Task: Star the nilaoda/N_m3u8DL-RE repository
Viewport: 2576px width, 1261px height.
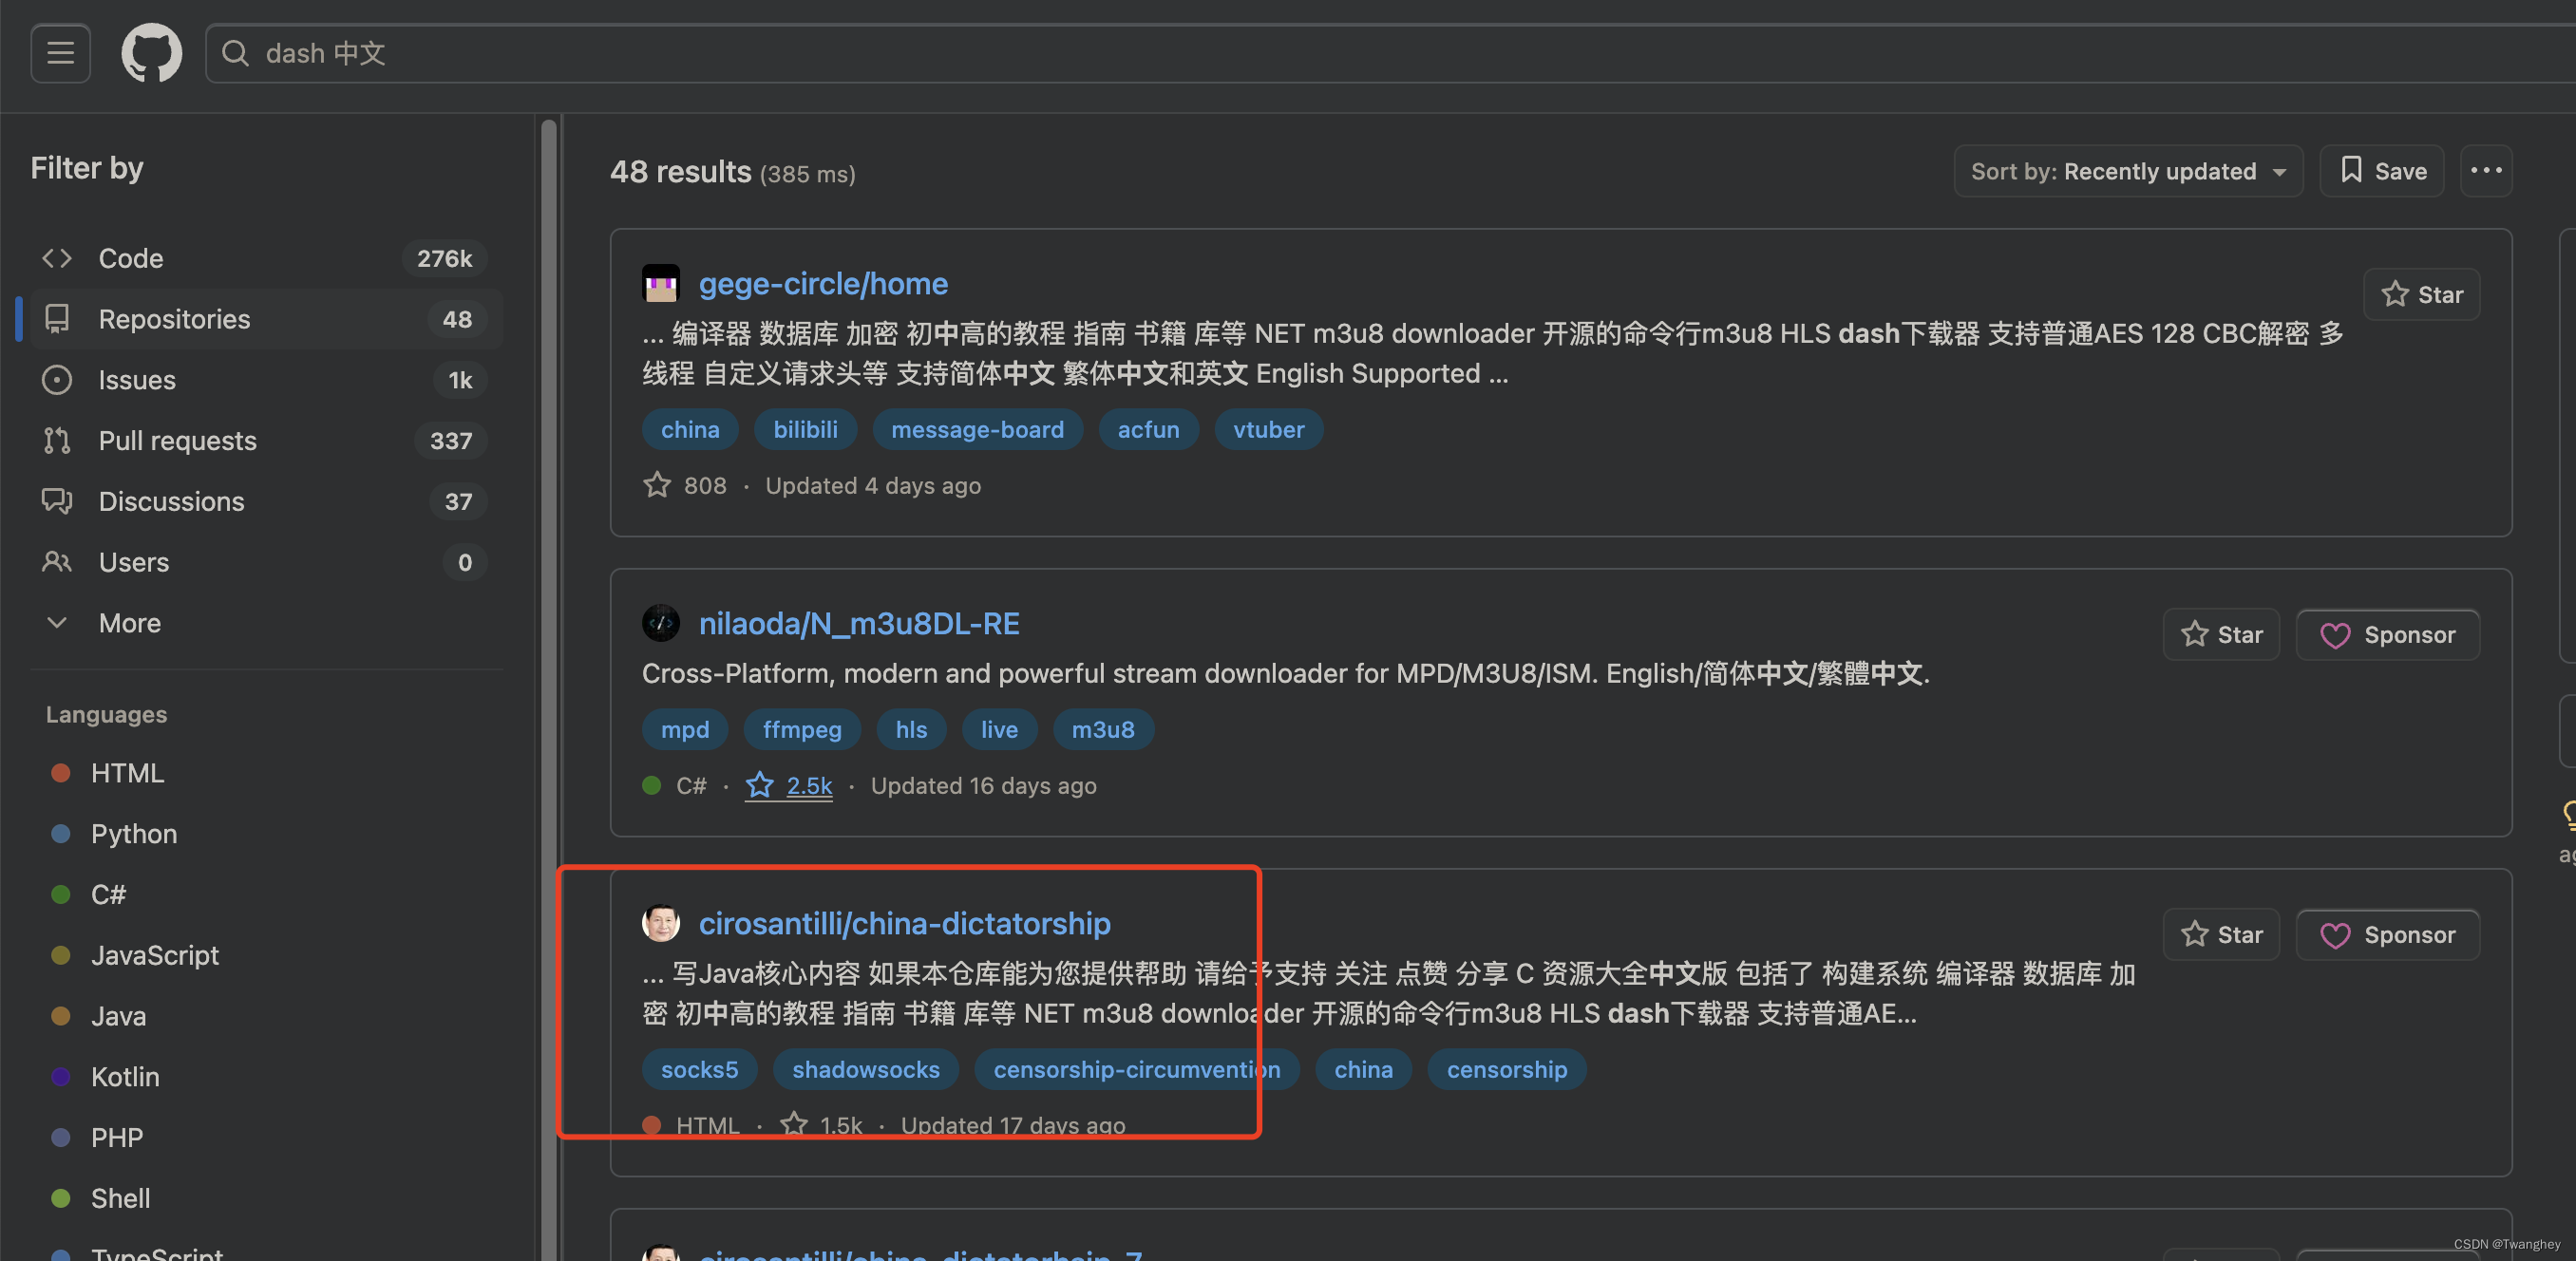Action: click(x=2221, y=635)
